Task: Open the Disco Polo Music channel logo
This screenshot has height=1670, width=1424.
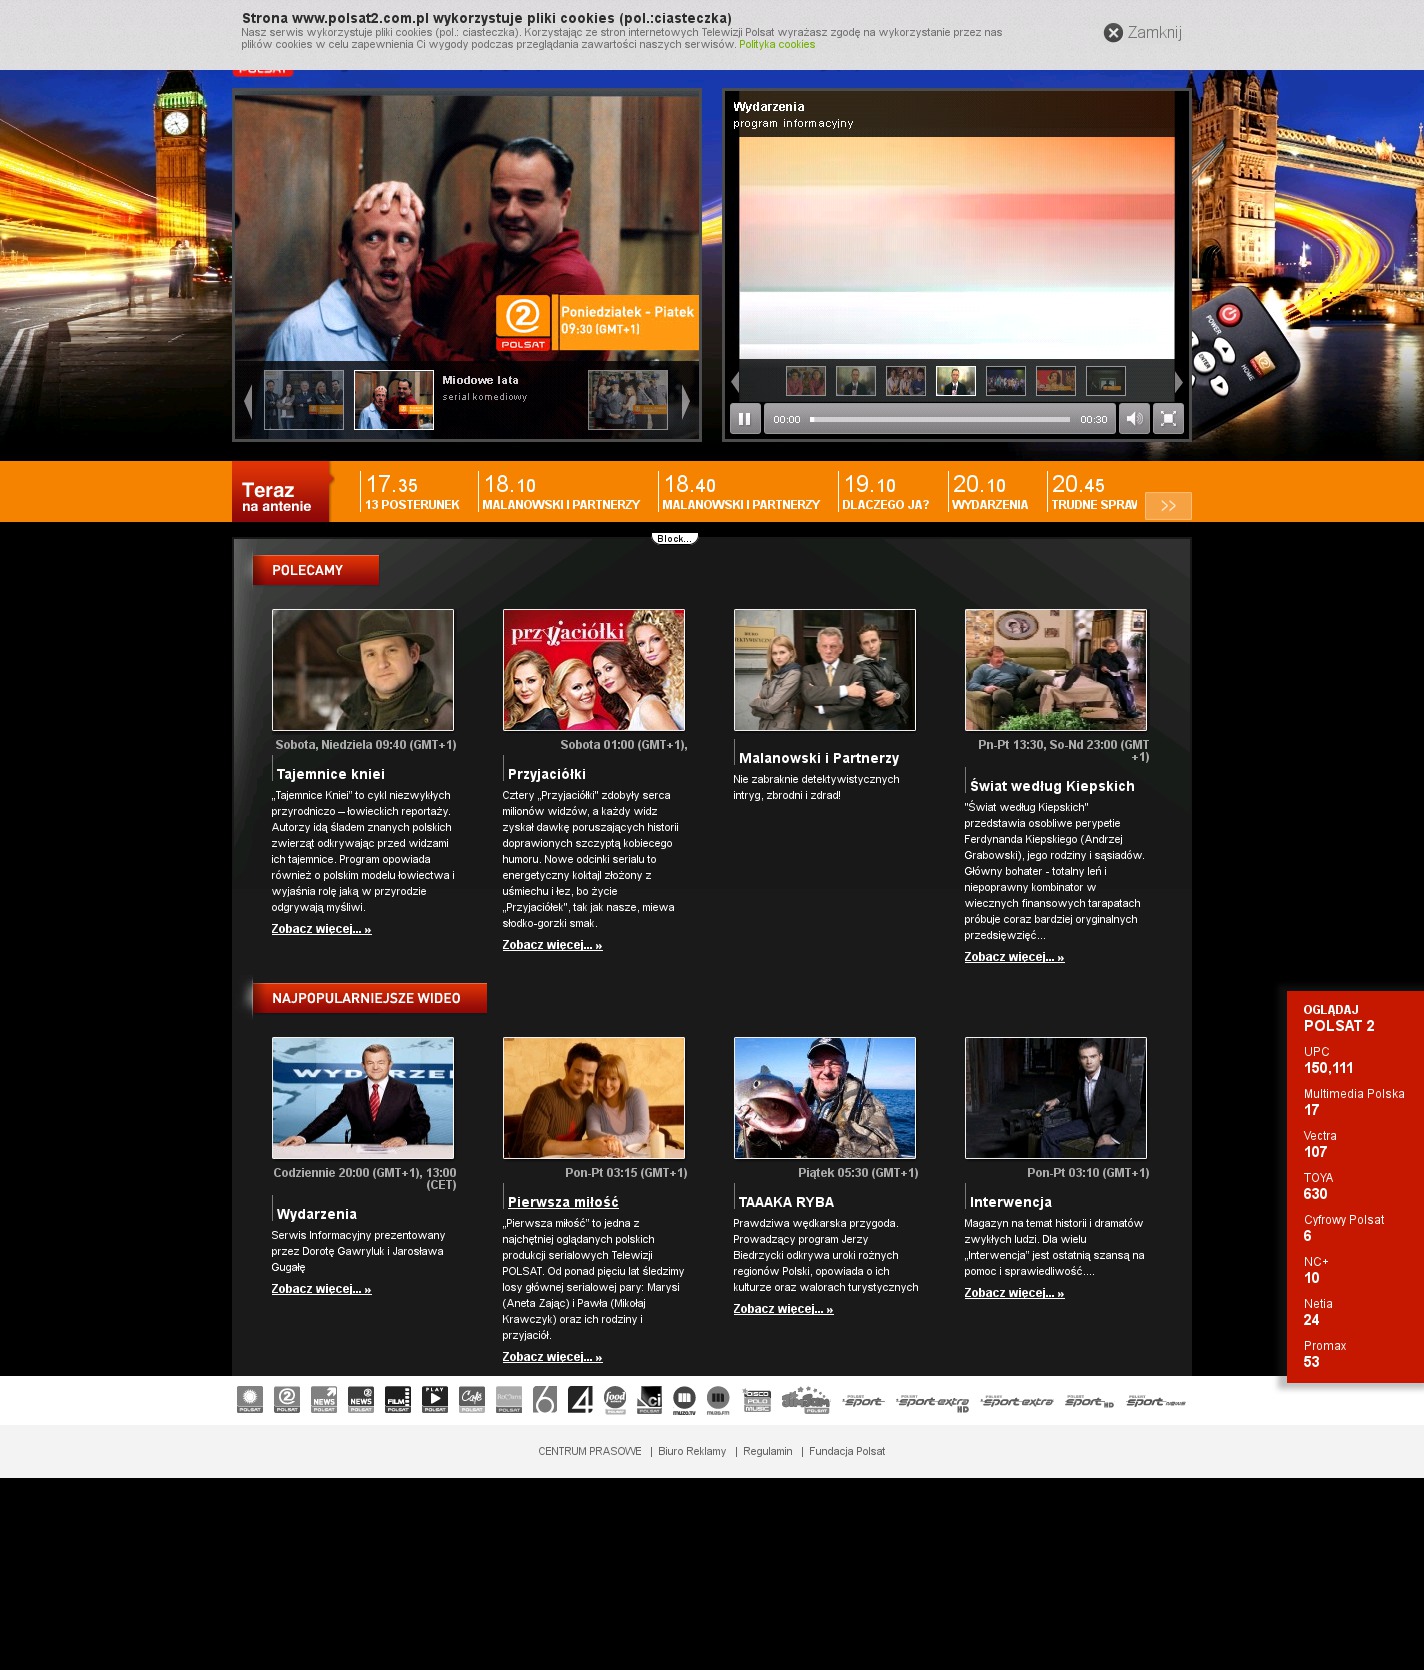Action: point(757,1400)
